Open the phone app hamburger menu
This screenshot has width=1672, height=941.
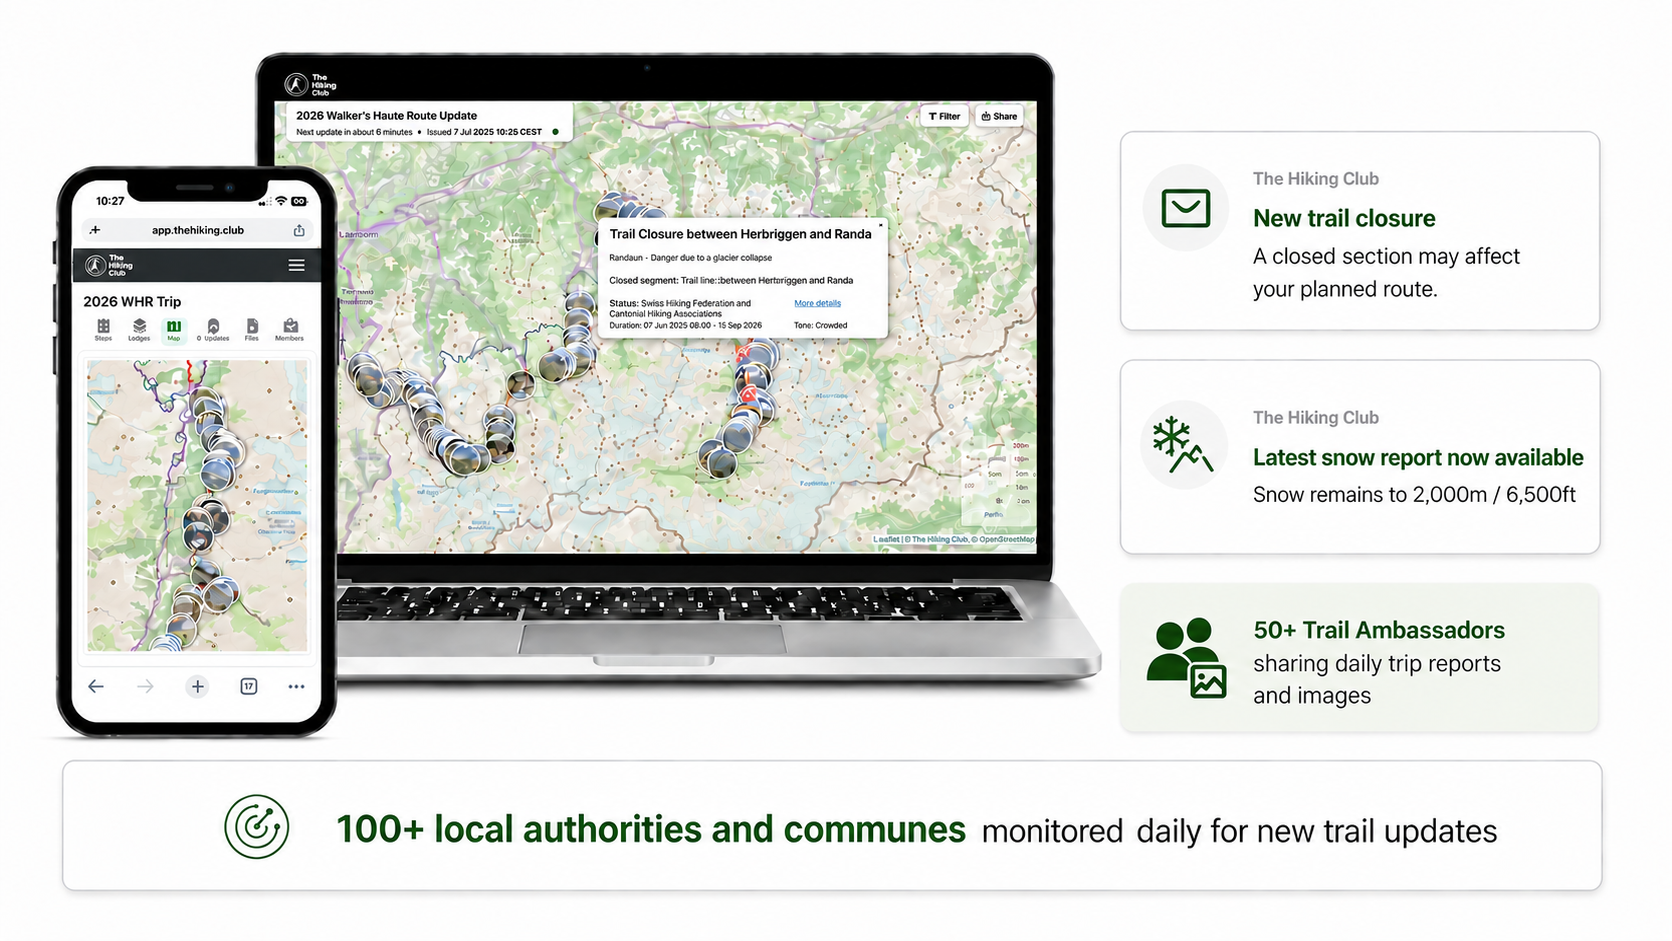297,265
